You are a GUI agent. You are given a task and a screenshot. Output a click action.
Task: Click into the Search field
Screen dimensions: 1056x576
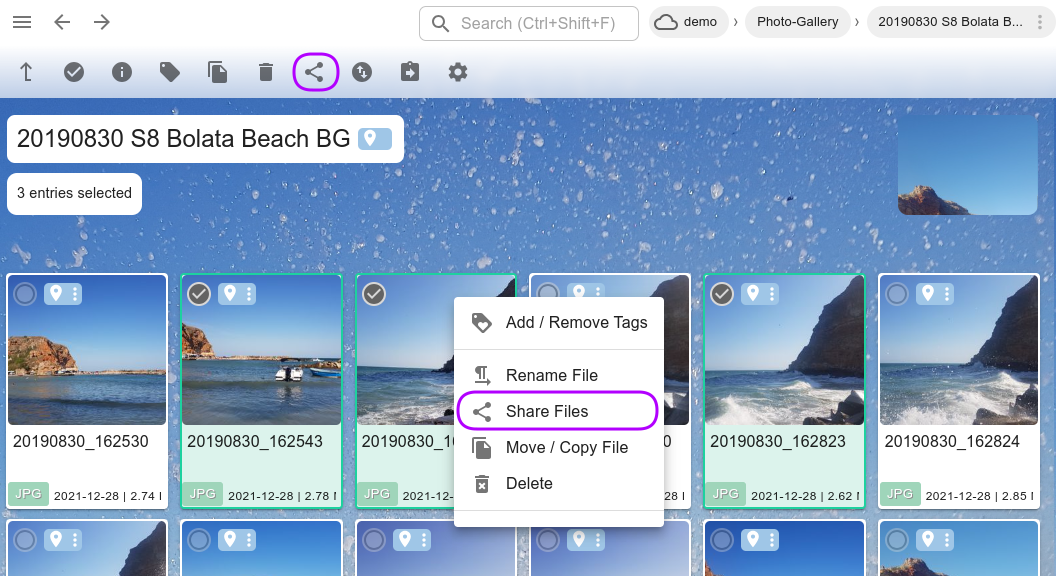529,23
